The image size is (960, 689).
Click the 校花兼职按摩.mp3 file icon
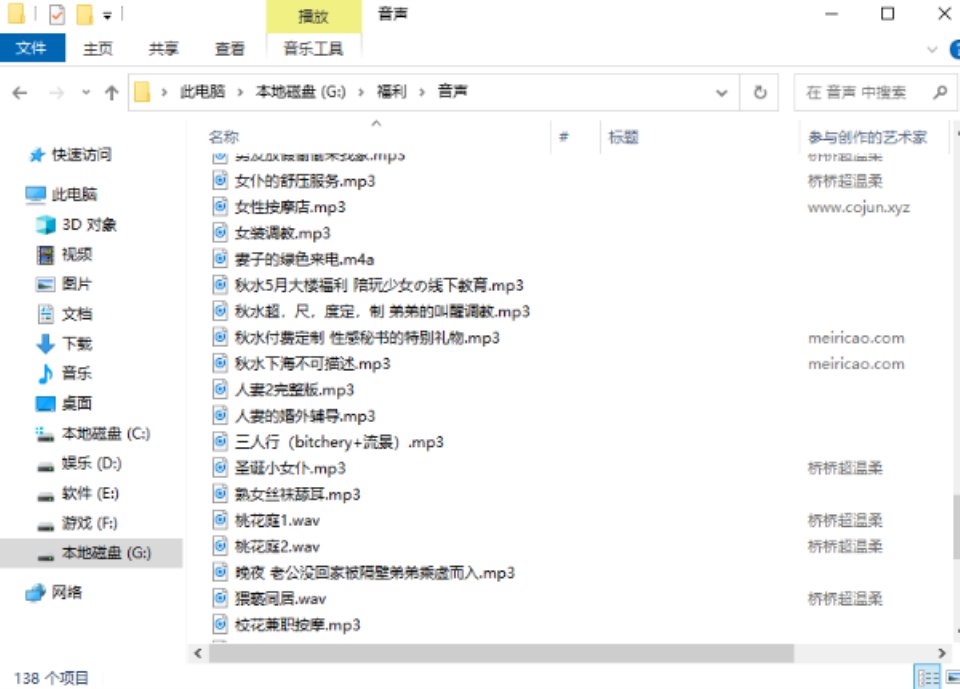(220, 625)
